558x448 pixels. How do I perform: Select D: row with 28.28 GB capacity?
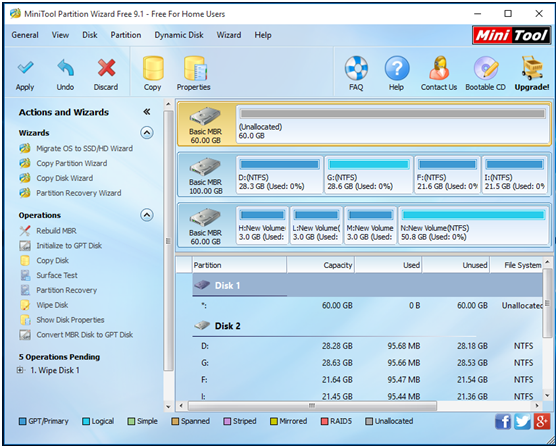click(x=367, y=346)
